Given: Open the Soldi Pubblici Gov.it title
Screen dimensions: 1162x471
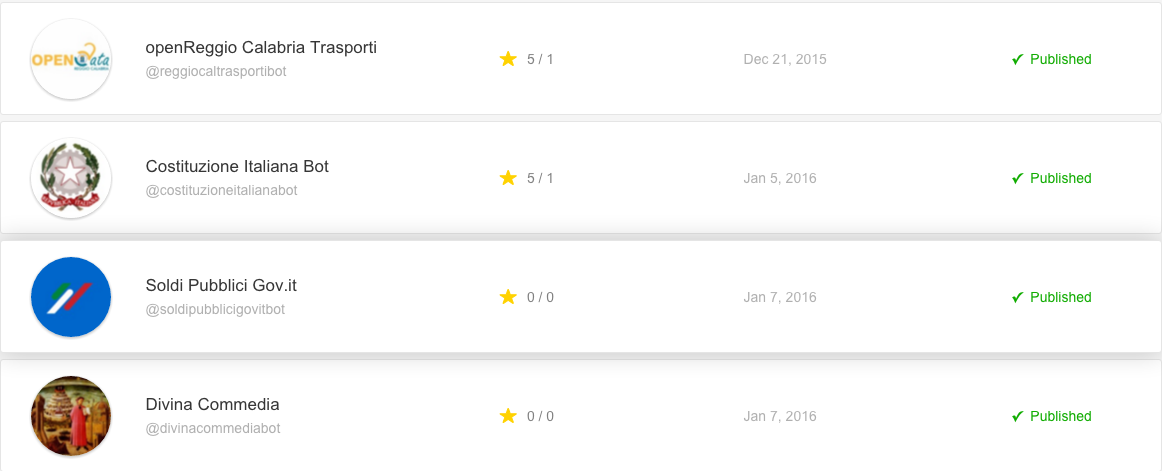Looking at the screenshot, I should (222, 286).
